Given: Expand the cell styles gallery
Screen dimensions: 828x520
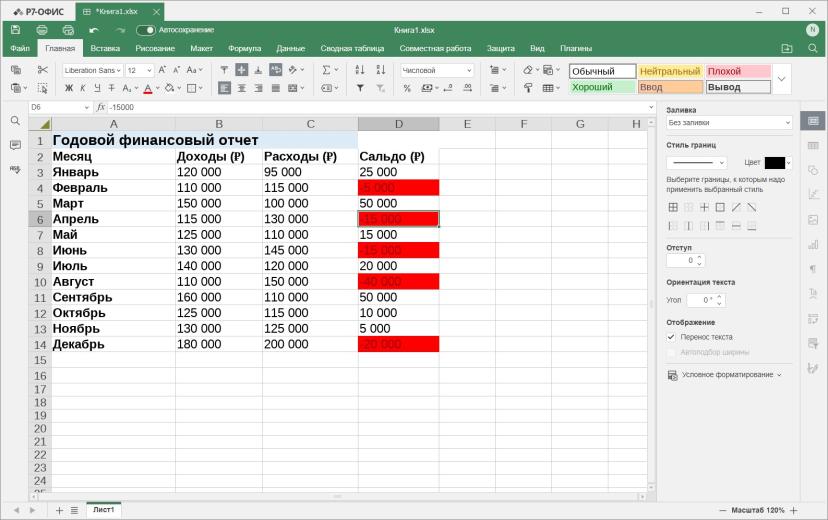Looking at the screenshot, I should click(782, 79).
